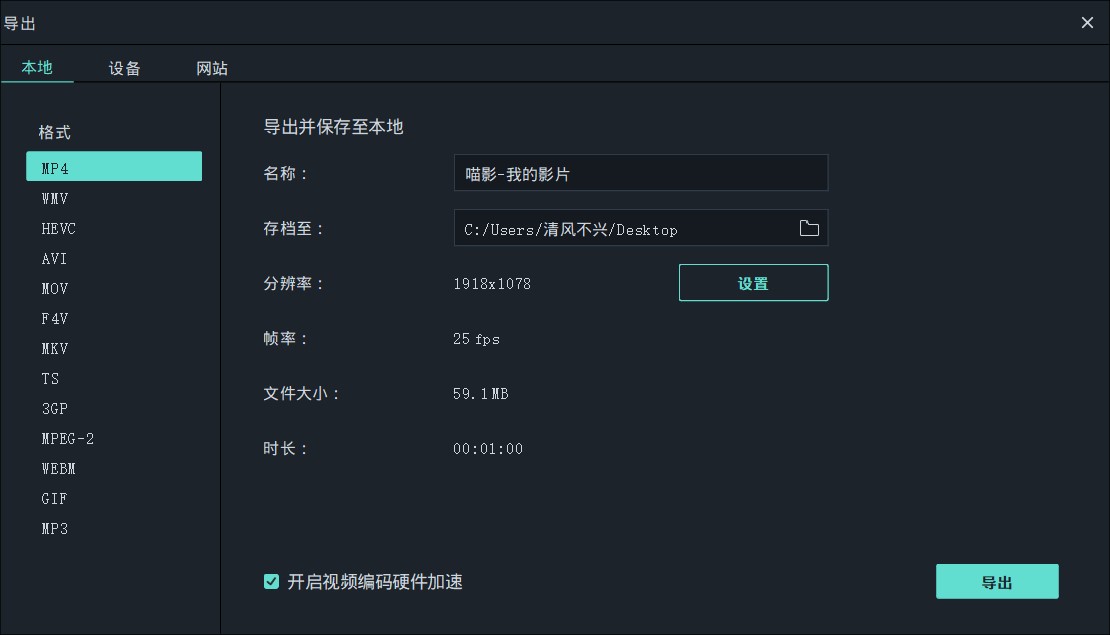
Task: Select the MOV format
Action: 113,288
